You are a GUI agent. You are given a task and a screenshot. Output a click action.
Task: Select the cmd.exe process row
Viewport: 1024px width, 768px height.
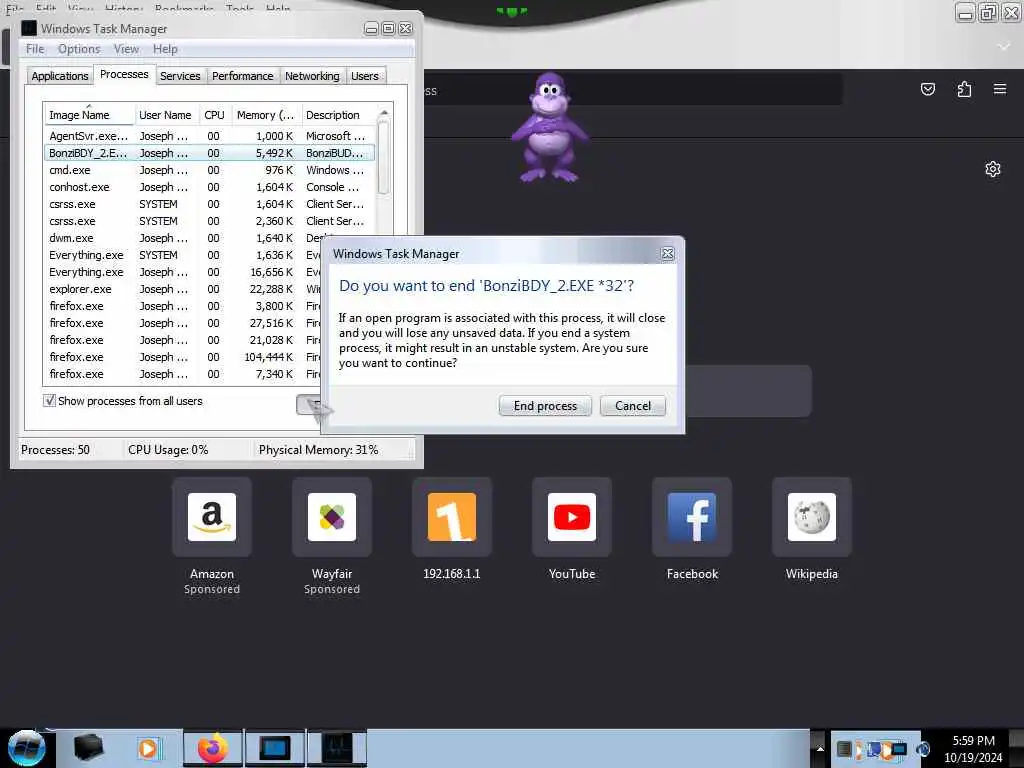pos(209,170)
